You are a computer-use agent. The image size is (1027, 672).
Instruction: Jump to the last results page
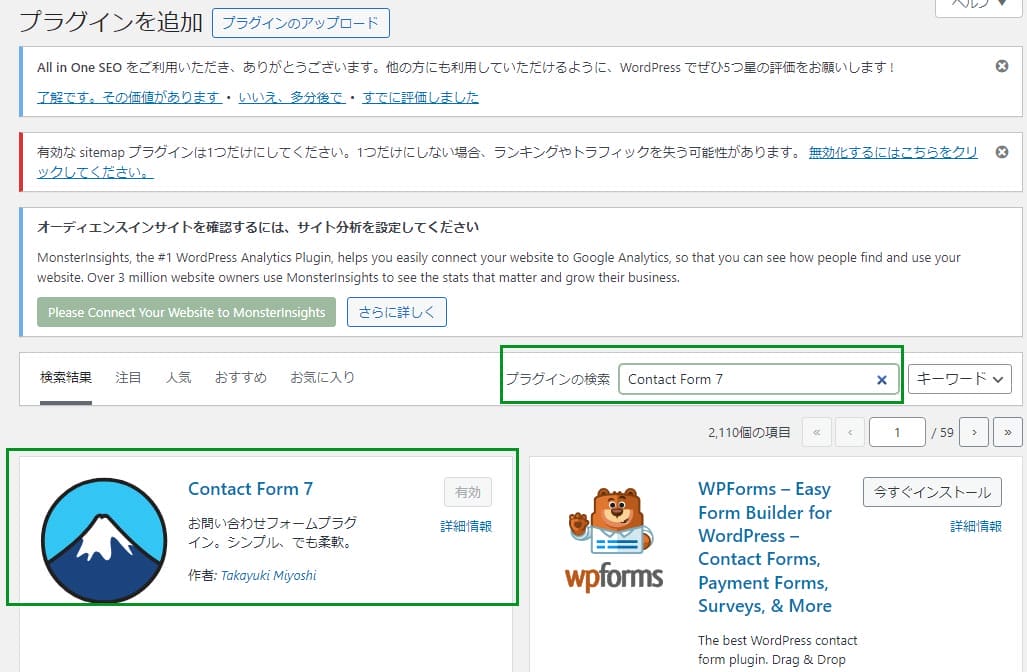click(1007, 432)
